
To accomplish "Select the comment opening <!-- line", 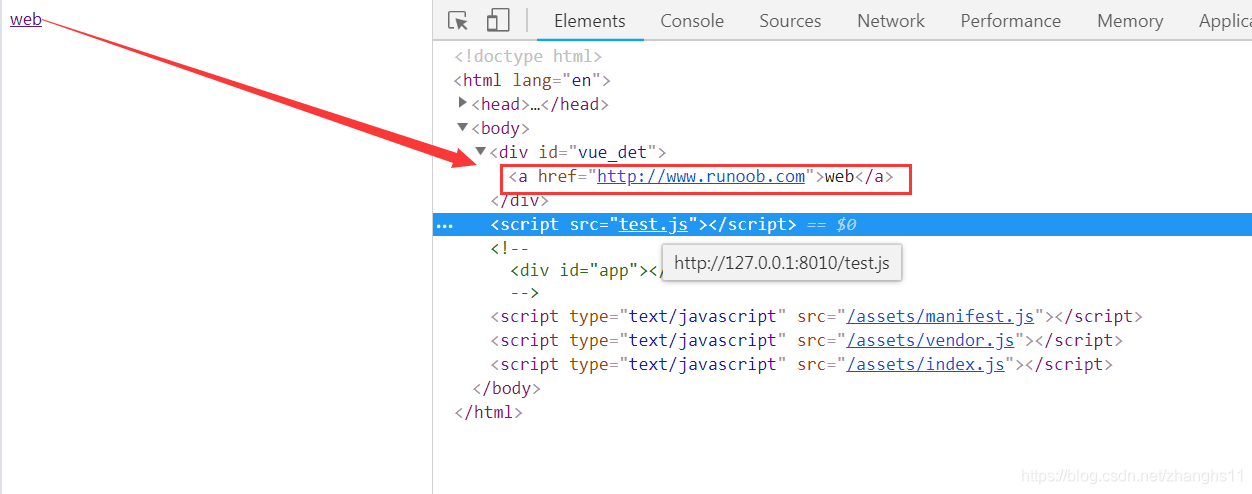I will click(510, 249).
